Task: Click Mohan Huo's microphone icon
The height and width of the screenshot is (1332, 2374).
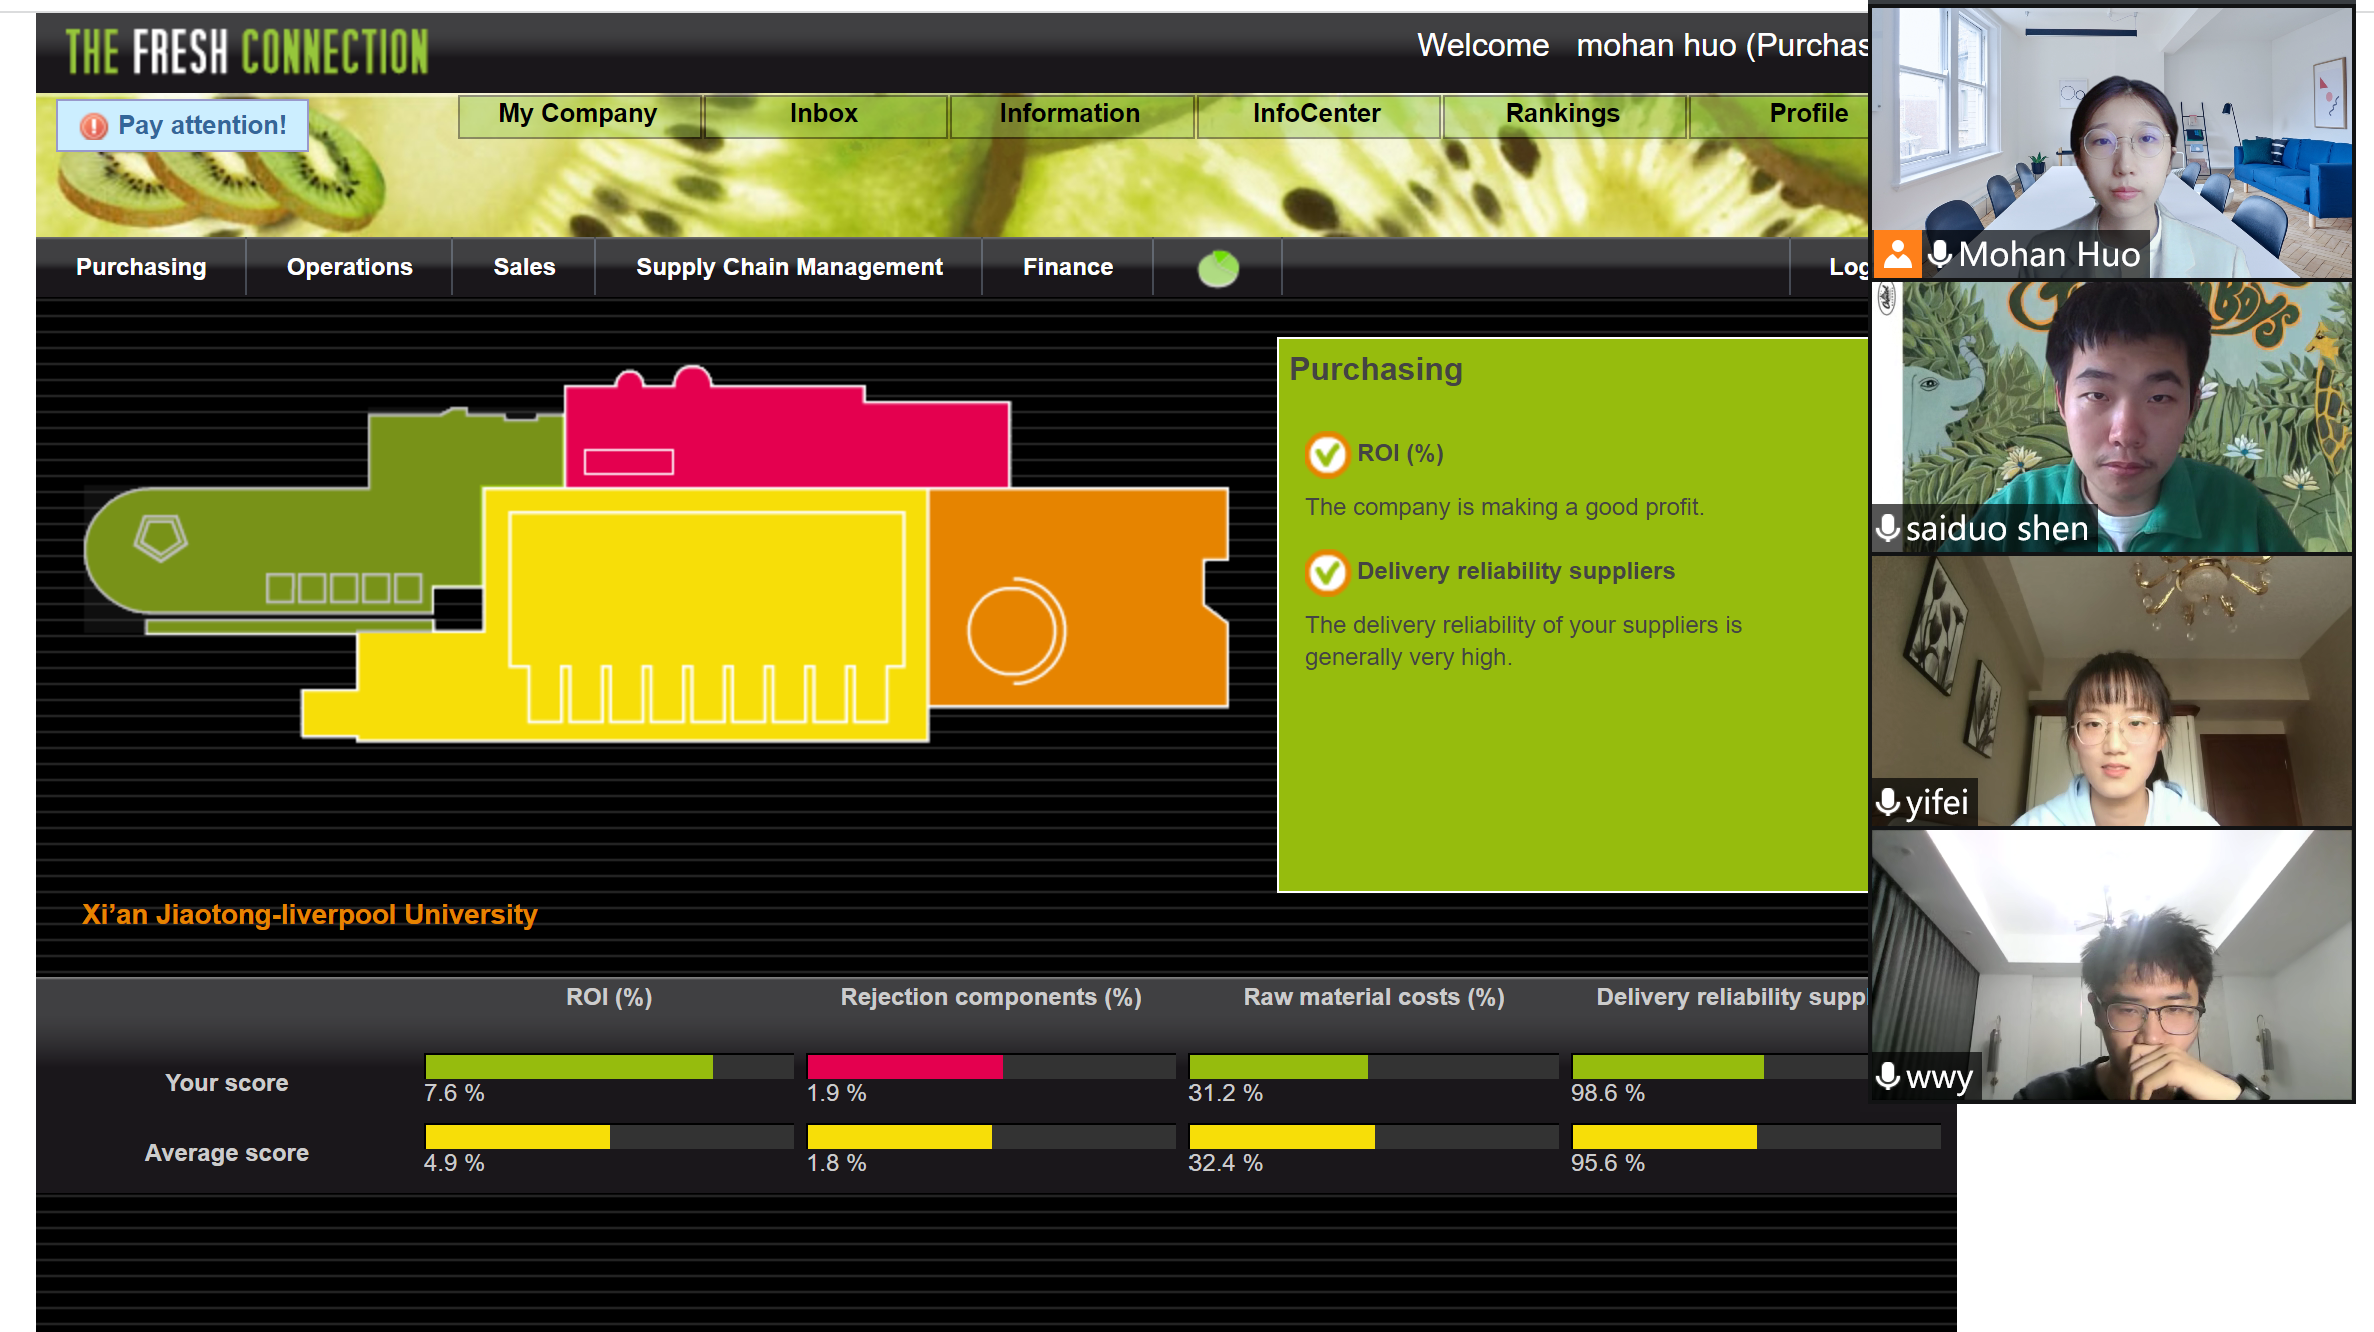Action: pyautogui.click(x=1940, y=255)
